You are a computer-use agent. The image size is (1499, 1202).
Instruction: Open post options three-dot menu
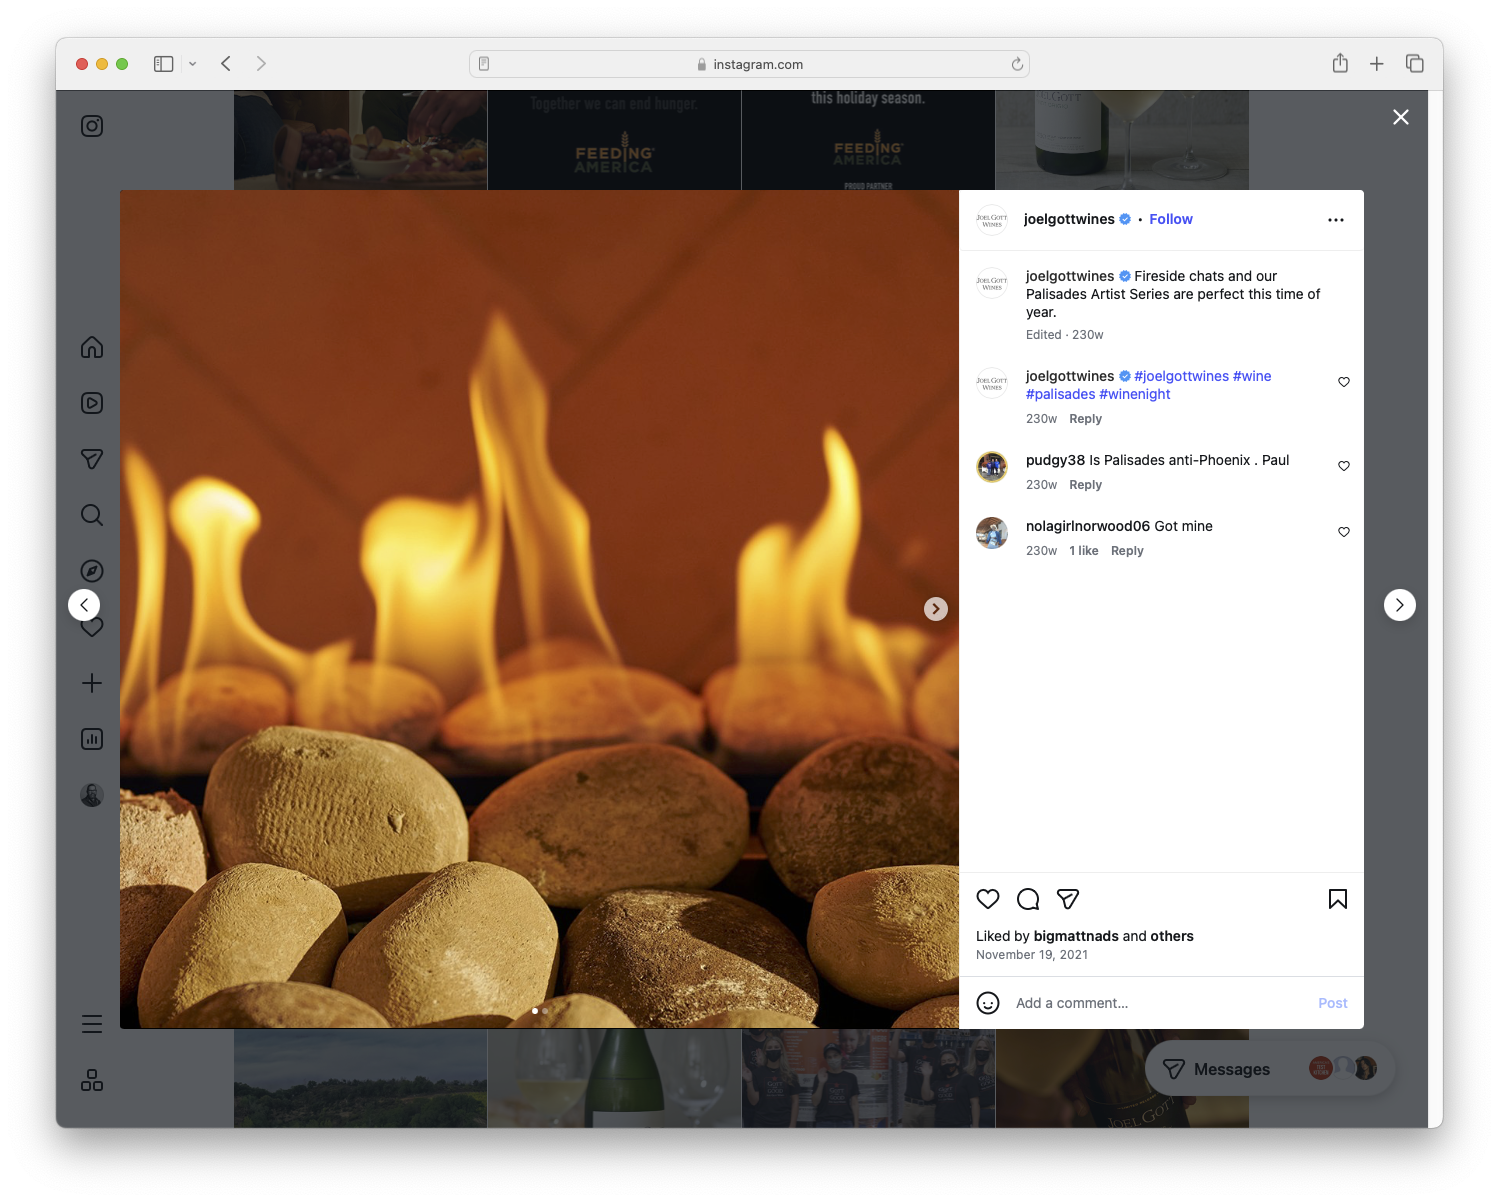point(1336,220)
